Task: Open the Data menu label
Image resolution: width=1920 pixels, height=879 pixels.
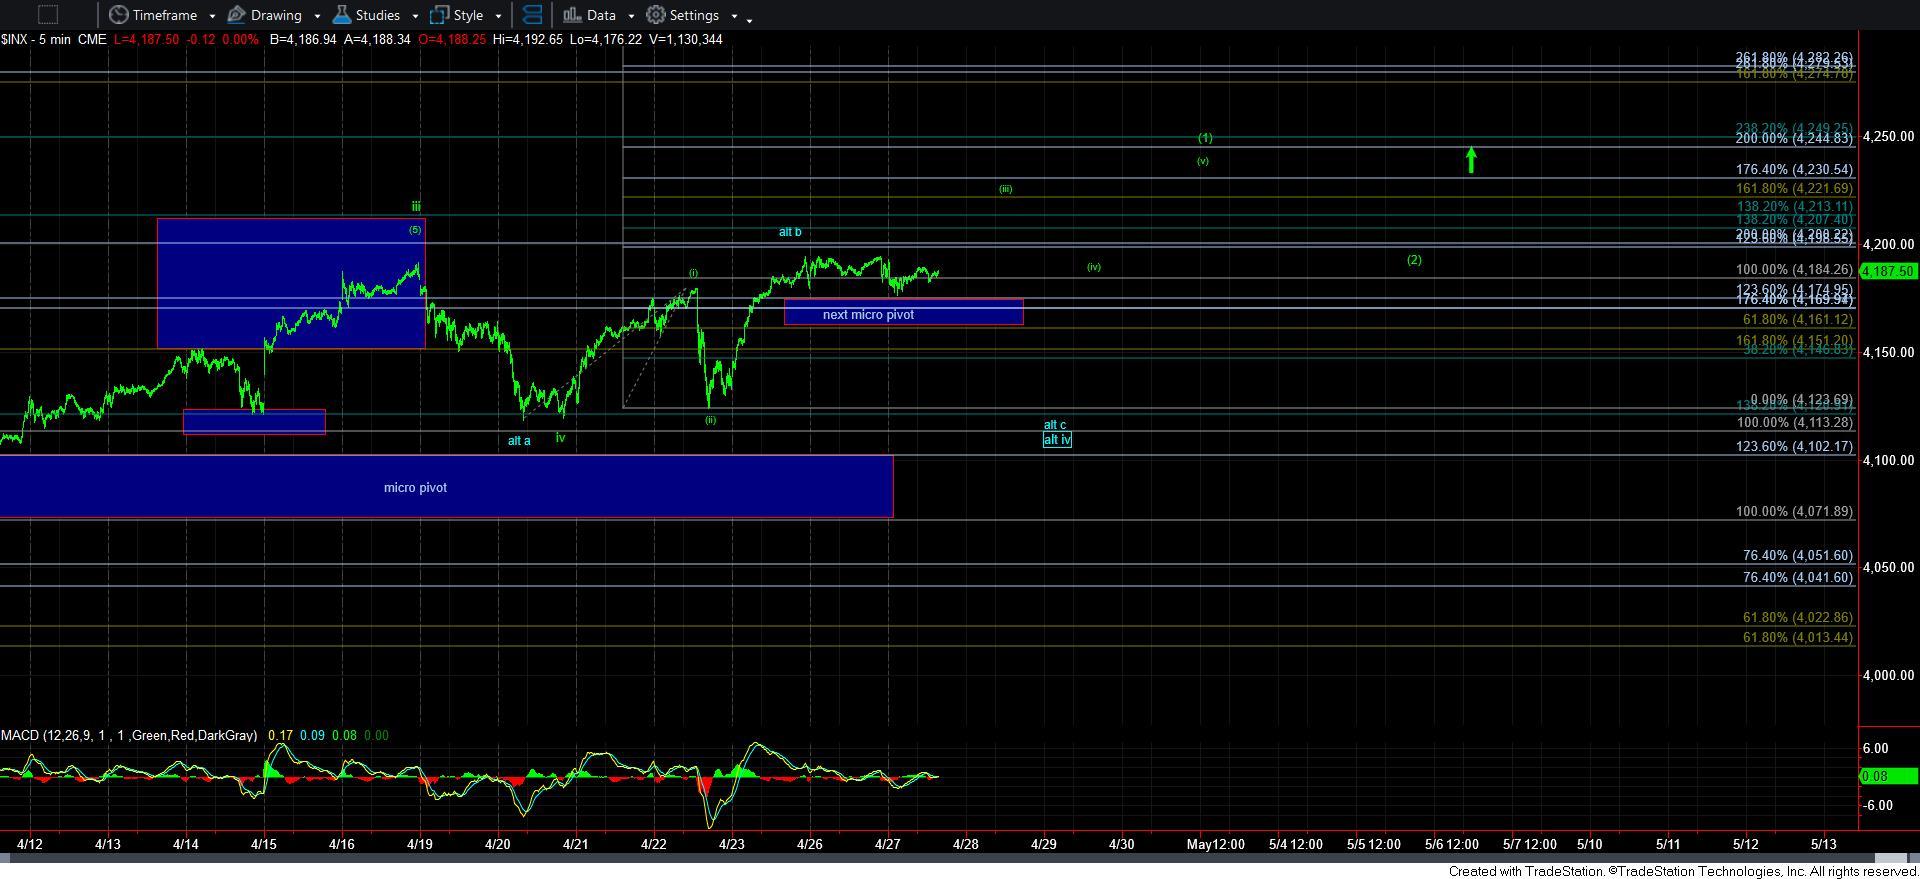Action: pos(601,15)
